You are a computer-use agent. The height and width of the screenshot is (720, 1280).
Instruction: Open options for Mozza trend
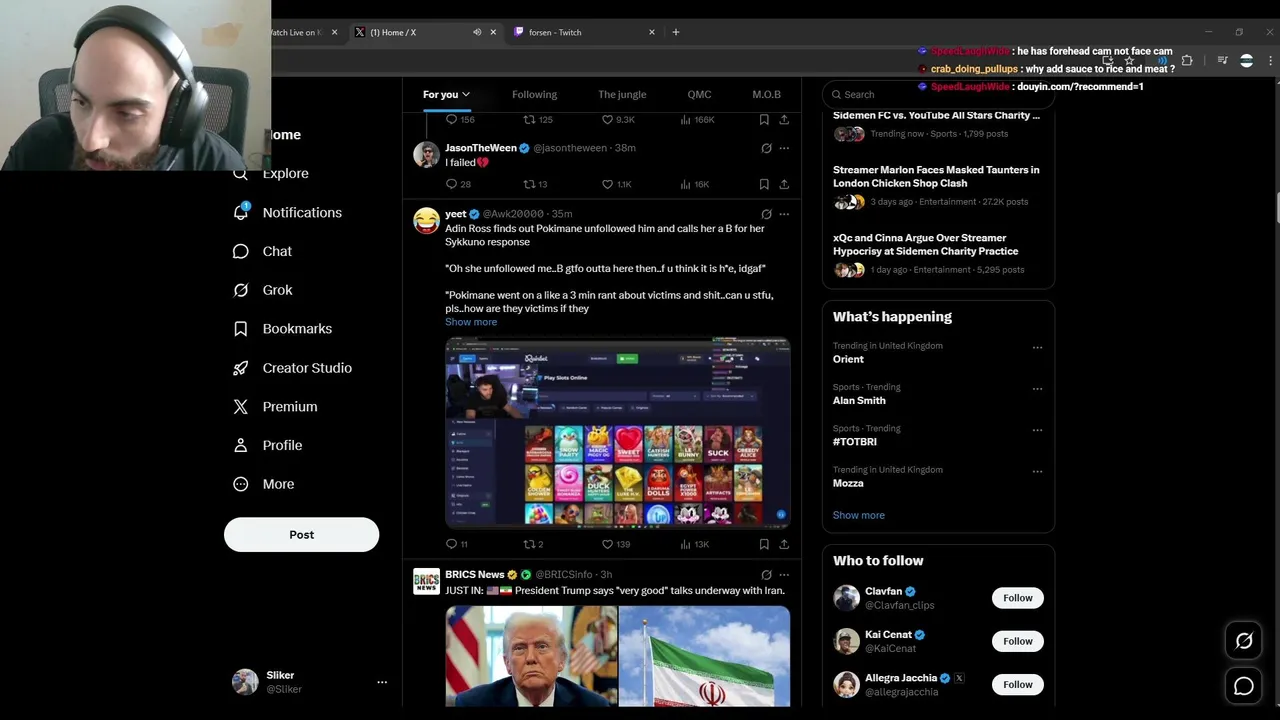click(1037, 471)
